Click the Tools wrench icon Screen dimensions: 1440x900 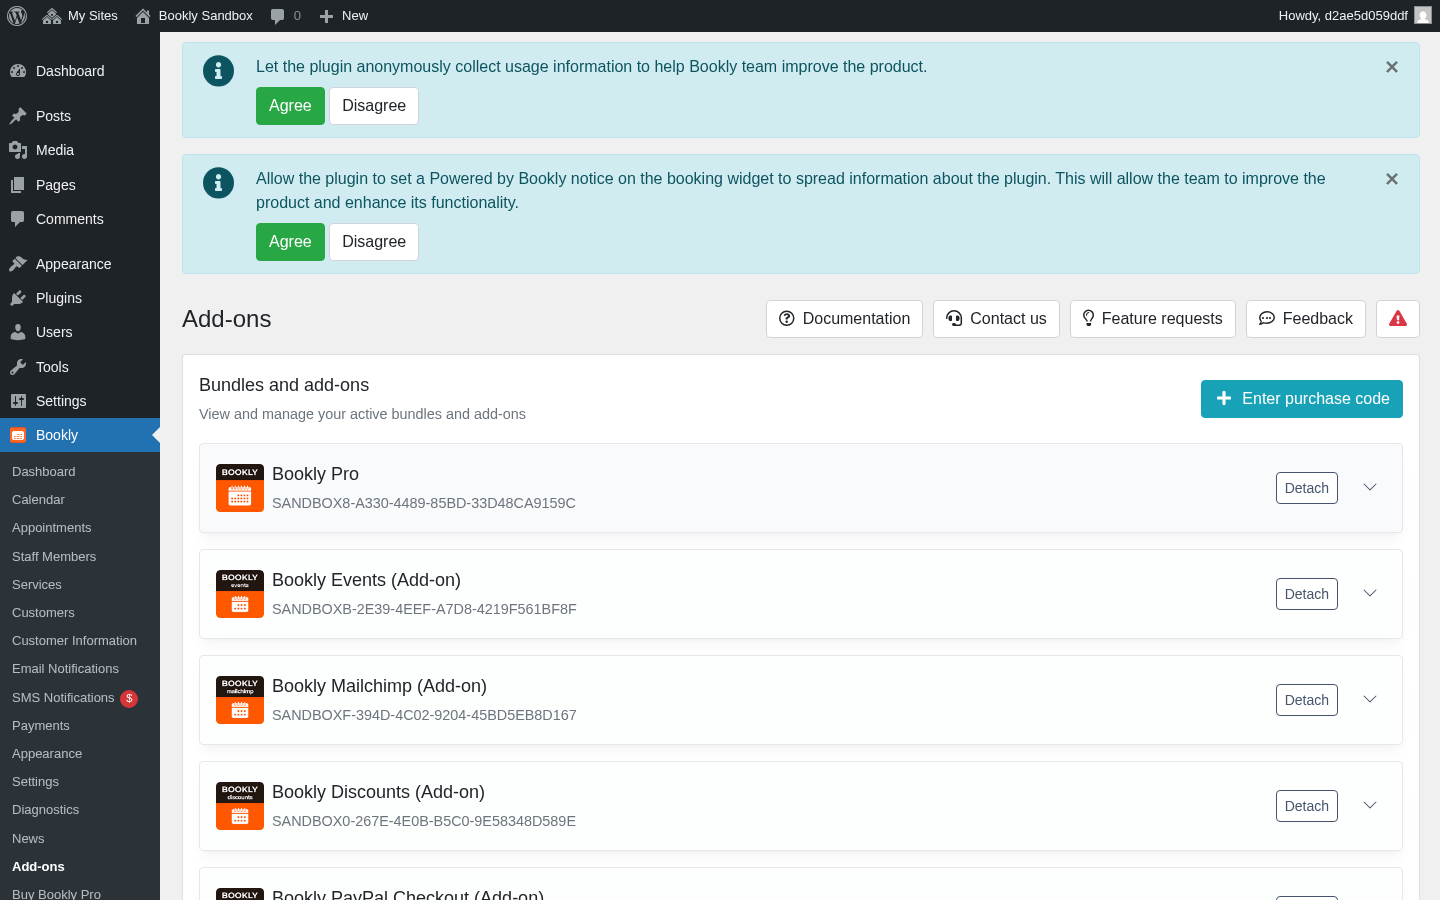pyautogui.click(x=18, y=367)
